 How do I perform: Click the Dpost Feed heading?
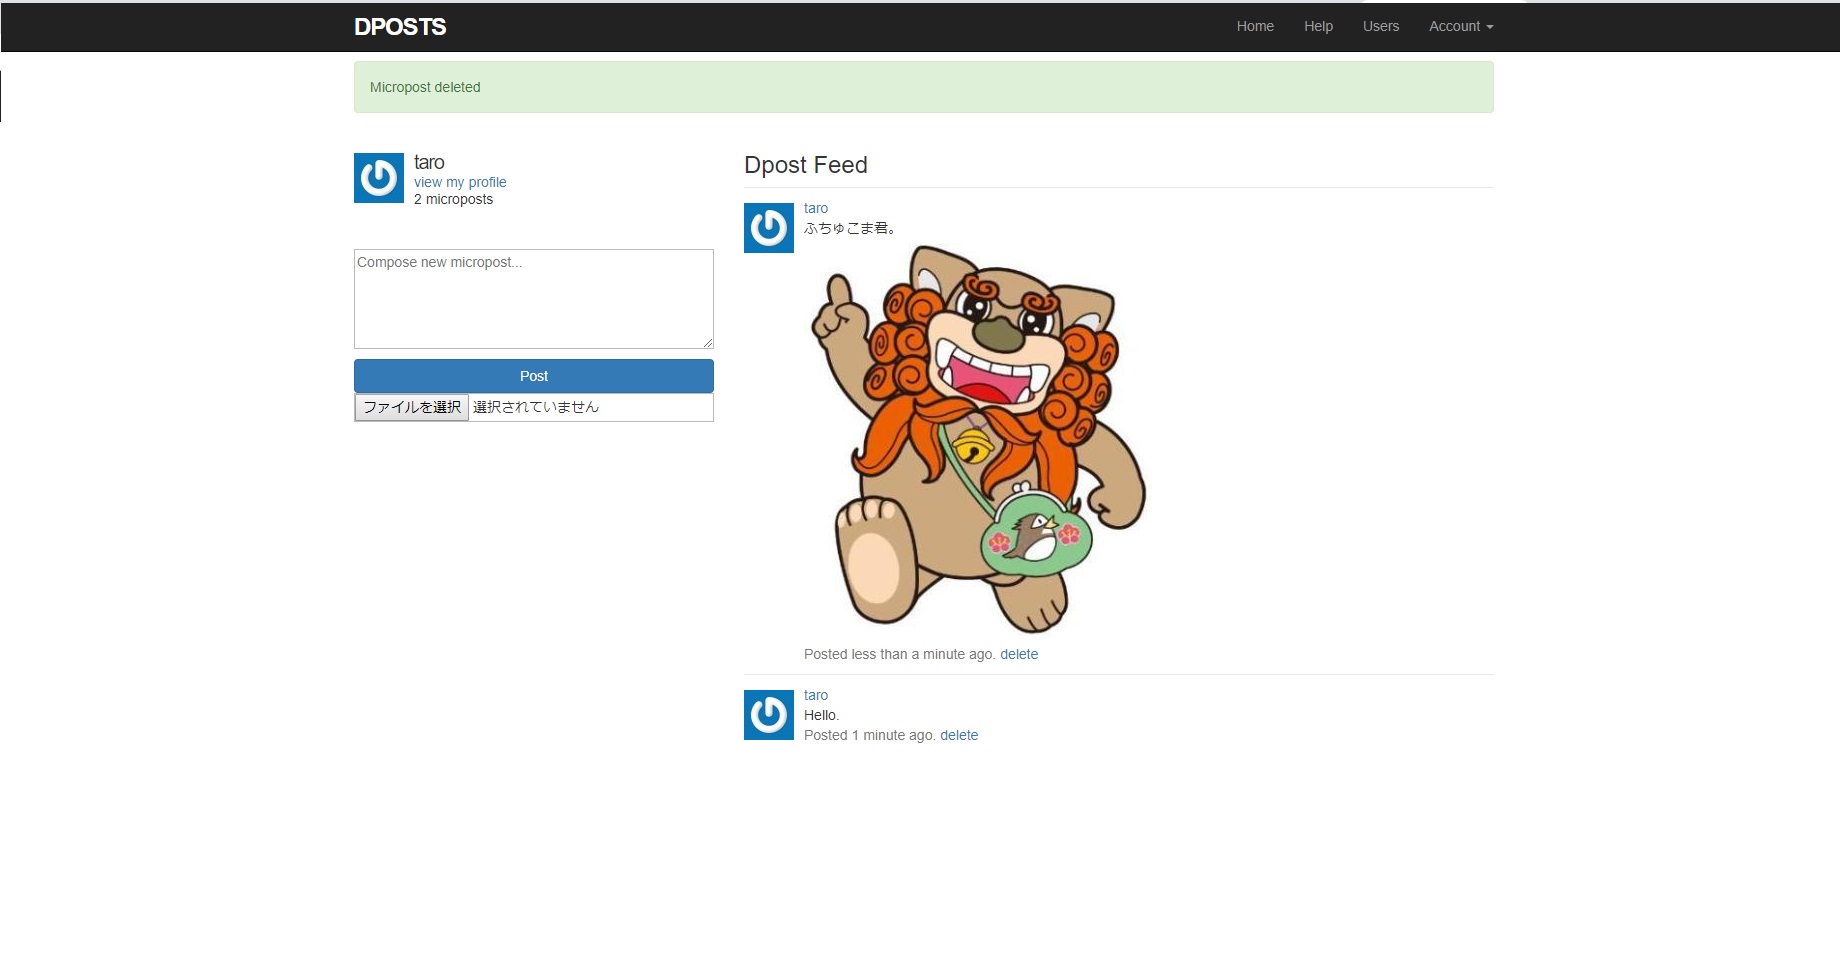(x=805, y=165)
